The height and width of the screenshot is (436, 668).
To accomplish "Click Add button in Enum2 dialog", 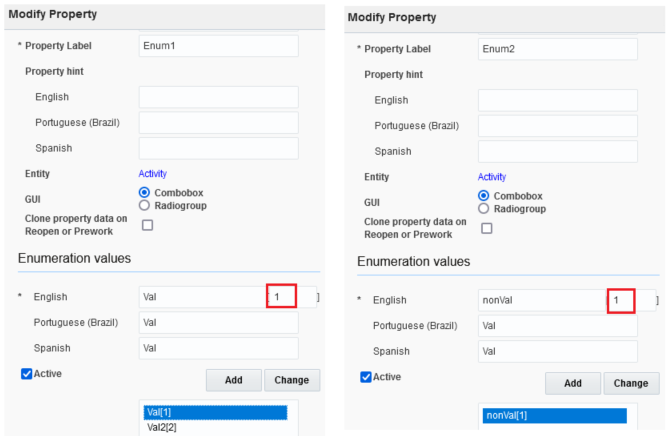I will tap(573, 384).
